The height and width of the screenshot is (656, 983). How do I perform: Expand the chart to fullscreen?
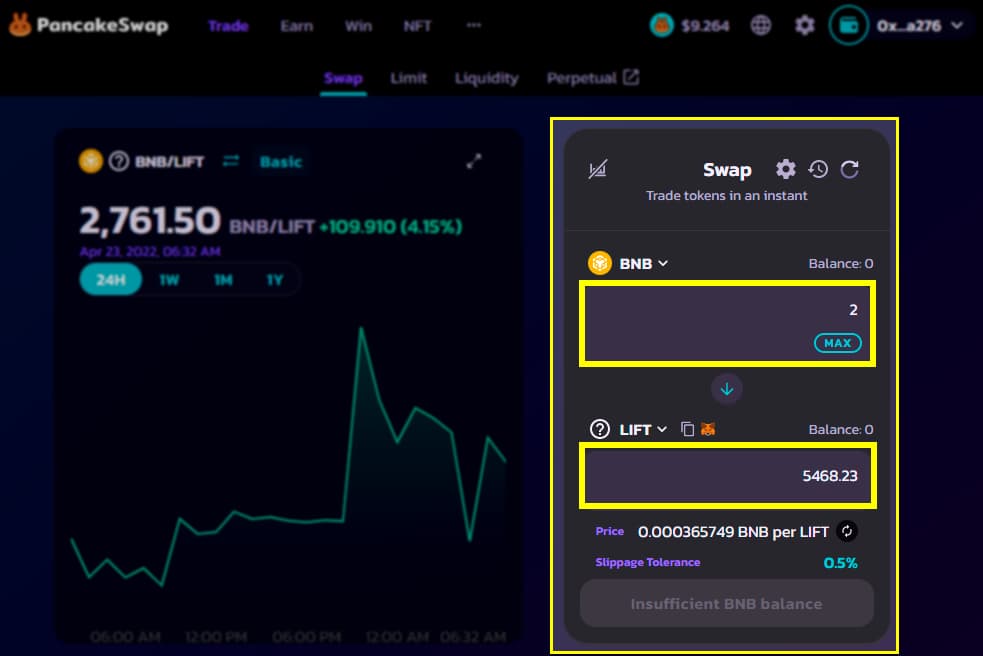coord(474,161)
